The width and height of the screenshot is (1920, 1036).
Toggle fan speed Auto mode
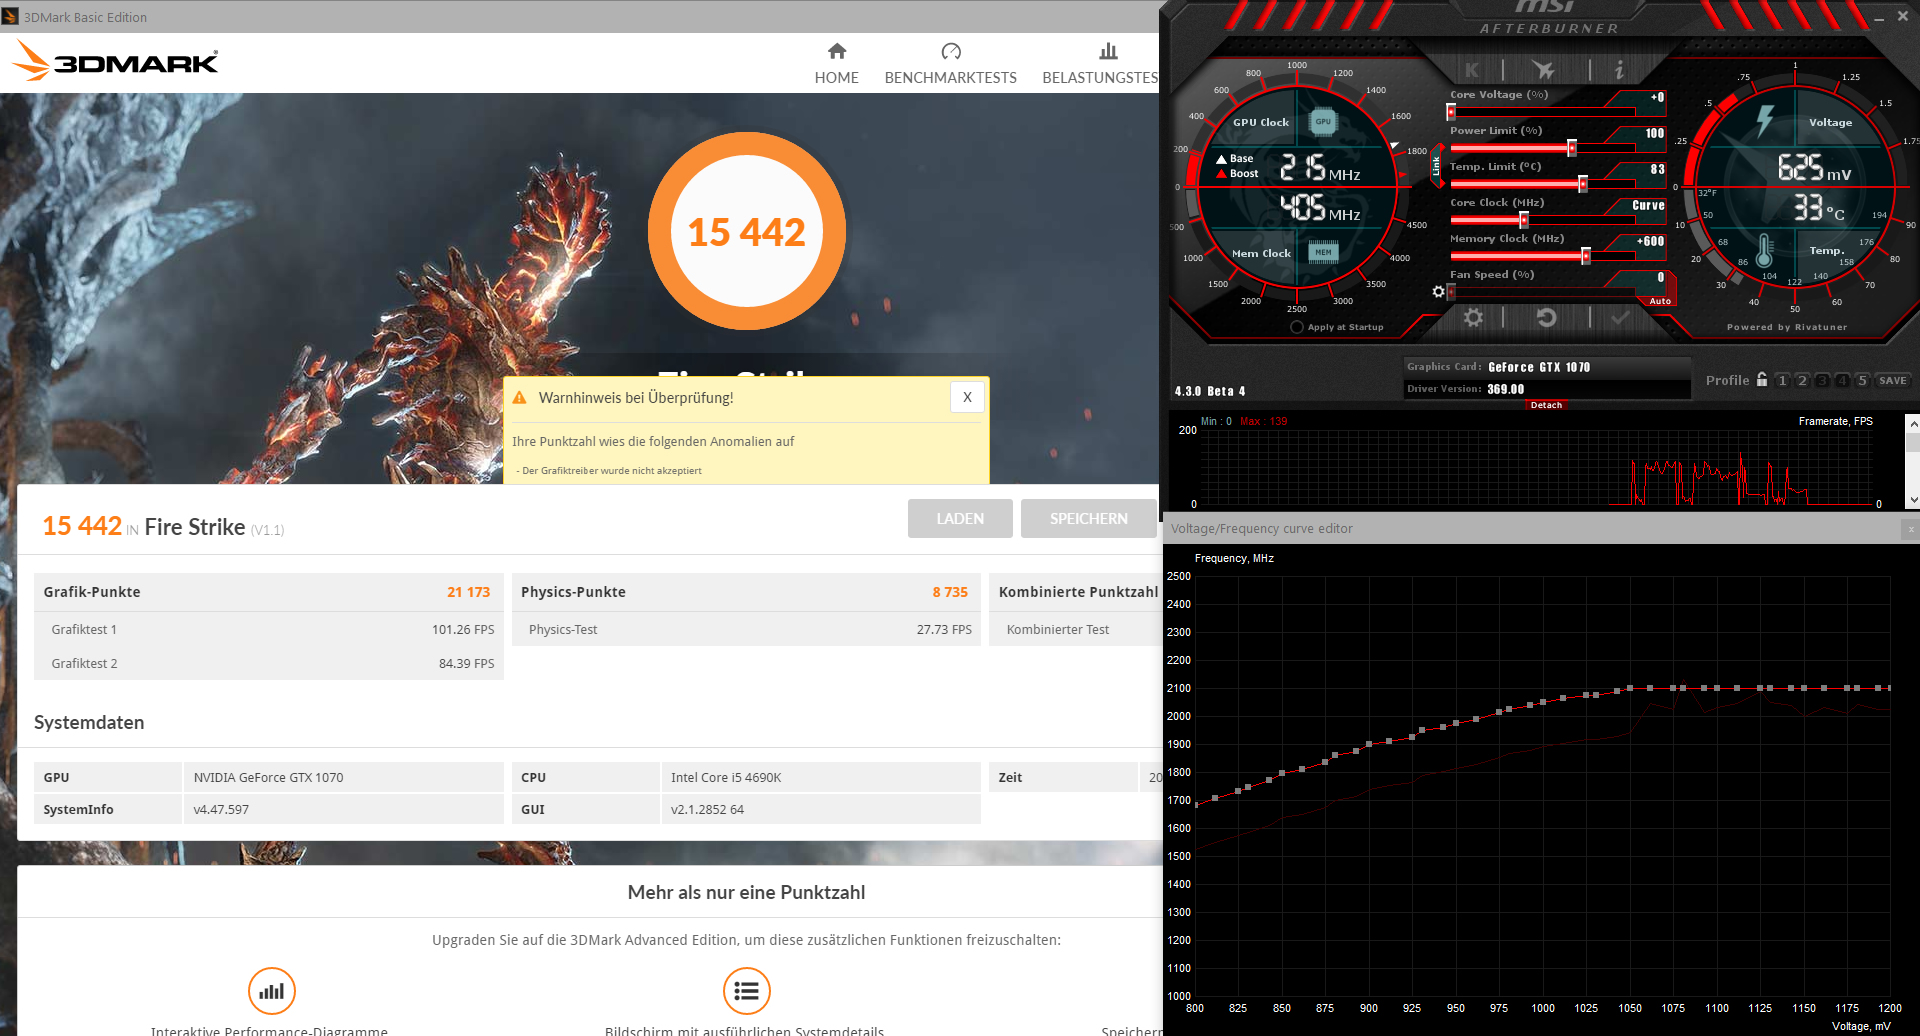click(1660, 301)
